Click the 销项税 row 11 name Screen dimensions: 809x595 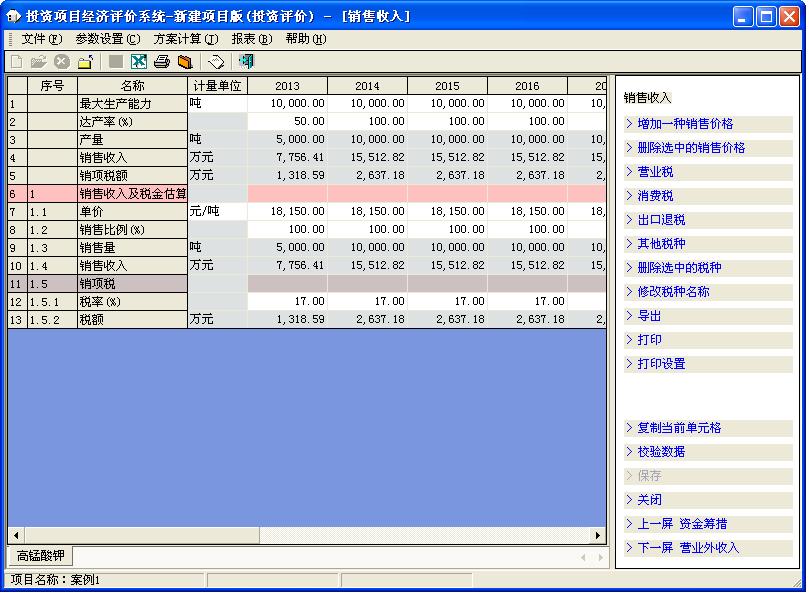(133, 283)
